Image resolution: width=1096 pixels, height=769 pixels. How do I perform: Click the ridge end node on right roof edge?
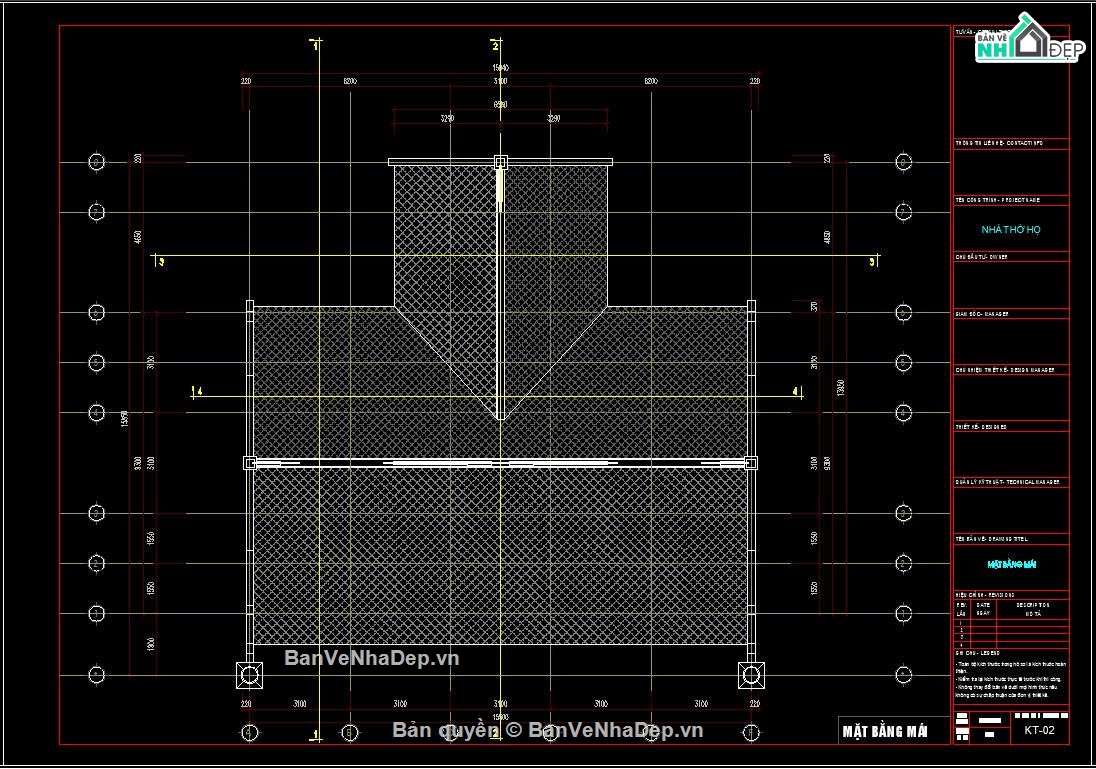(751, 463)
